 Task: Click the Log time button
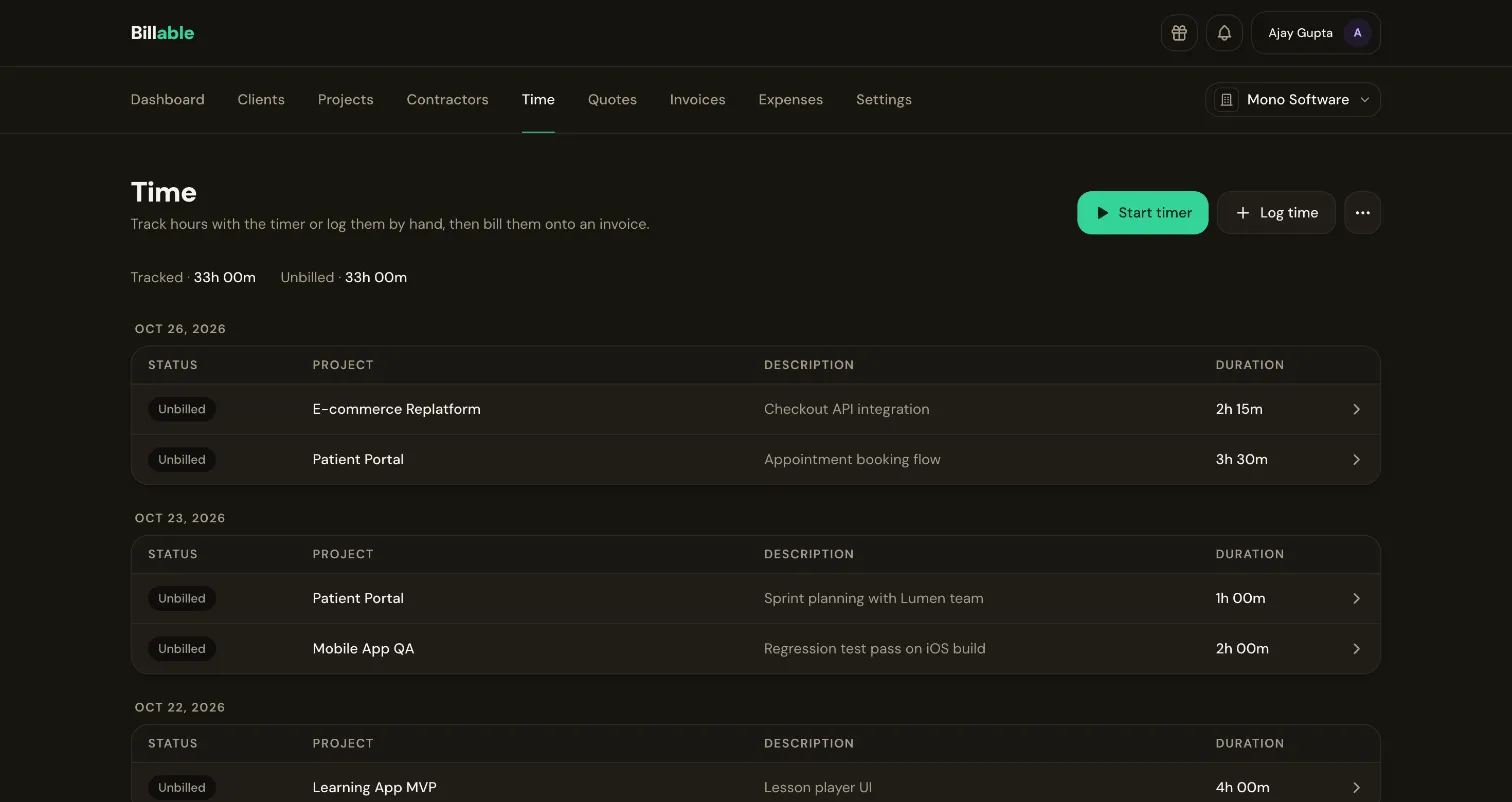pyautogui.click(x=1276, y=213)
